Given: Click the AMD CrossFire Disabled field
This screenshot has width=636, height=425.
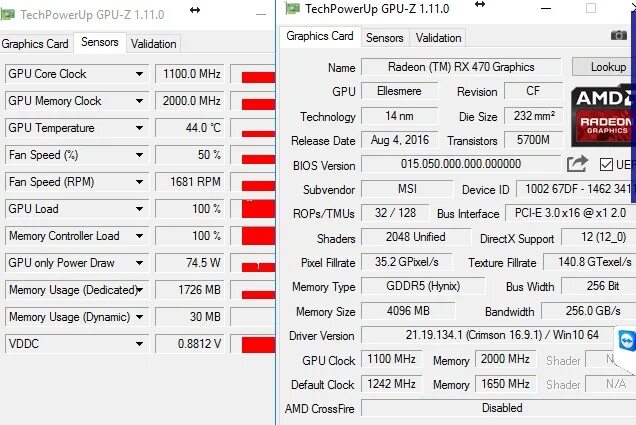Looking at the screenshot, I should (x=499, y=408).
